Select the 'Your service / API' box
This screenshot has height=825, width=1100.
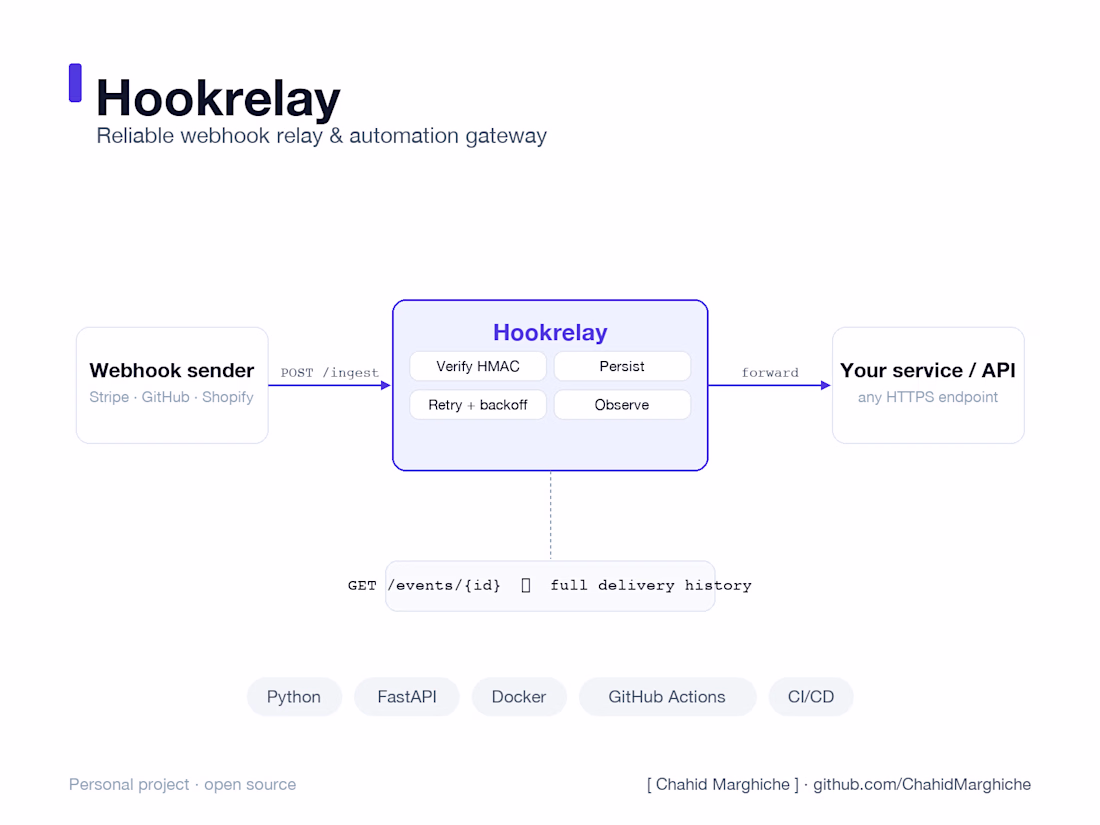928,385
